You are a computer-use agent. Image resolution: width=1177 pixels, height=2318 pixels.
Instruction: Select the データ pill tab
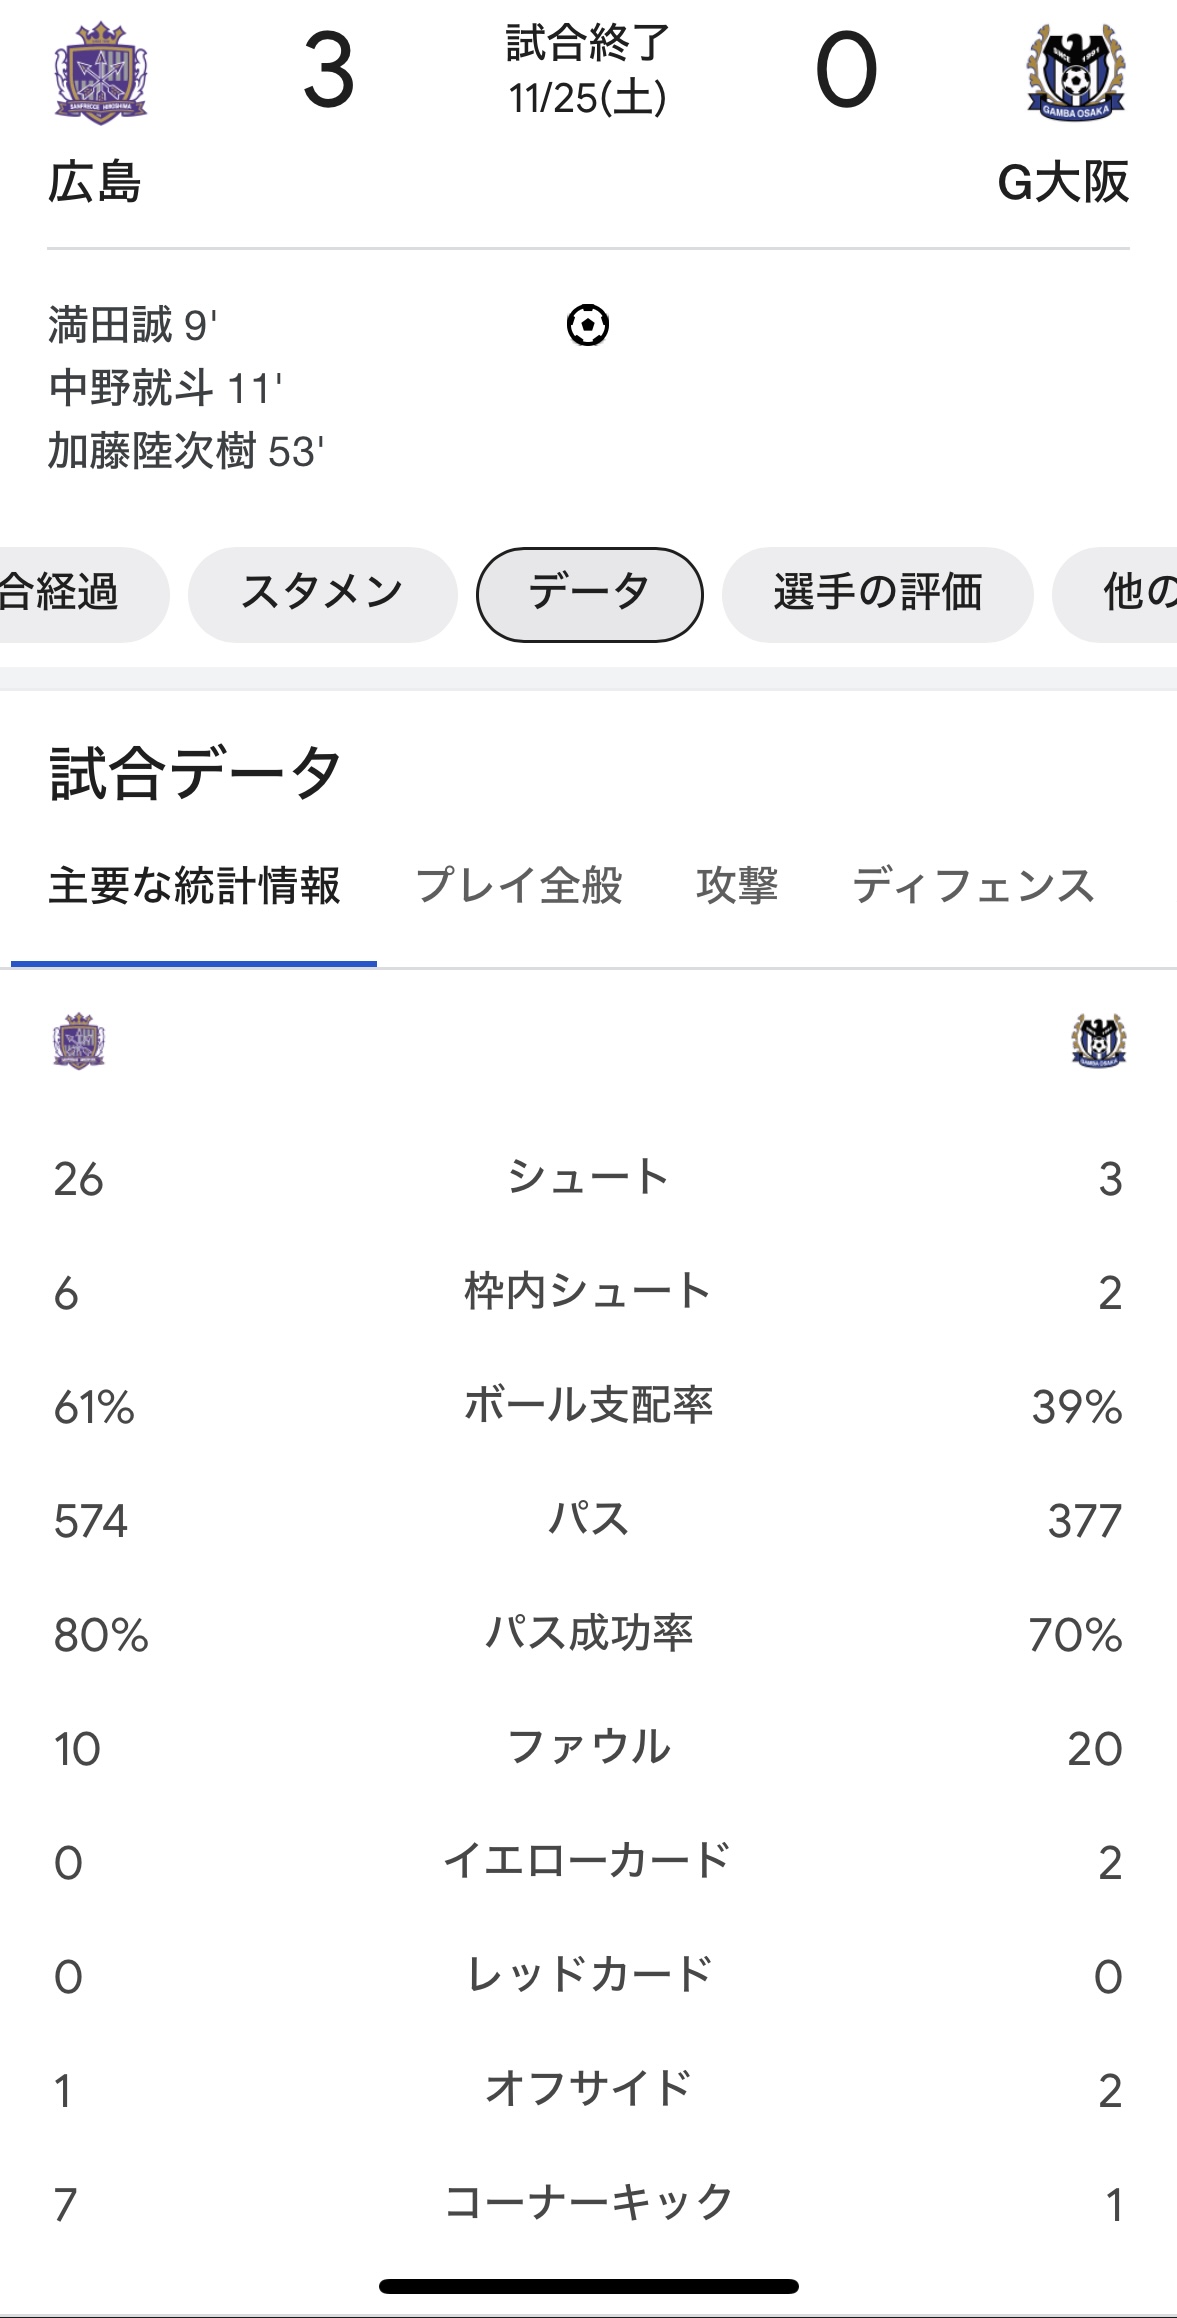(589, 594)
